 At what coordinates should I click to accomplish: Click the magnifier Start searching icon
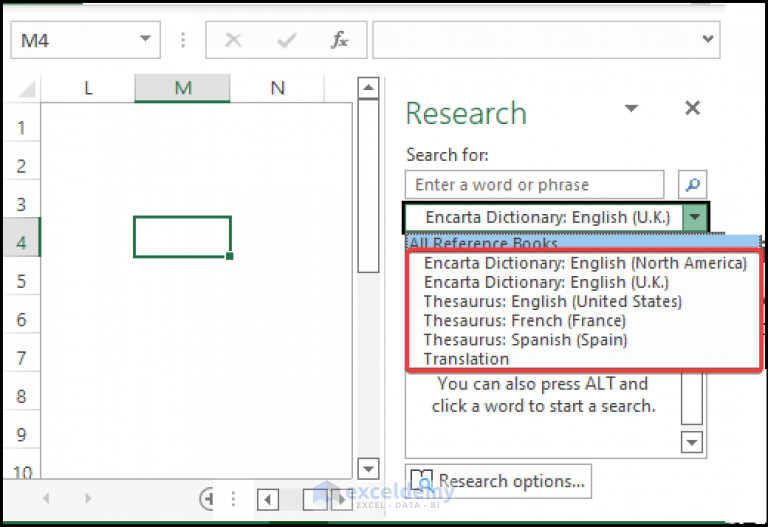693,185
